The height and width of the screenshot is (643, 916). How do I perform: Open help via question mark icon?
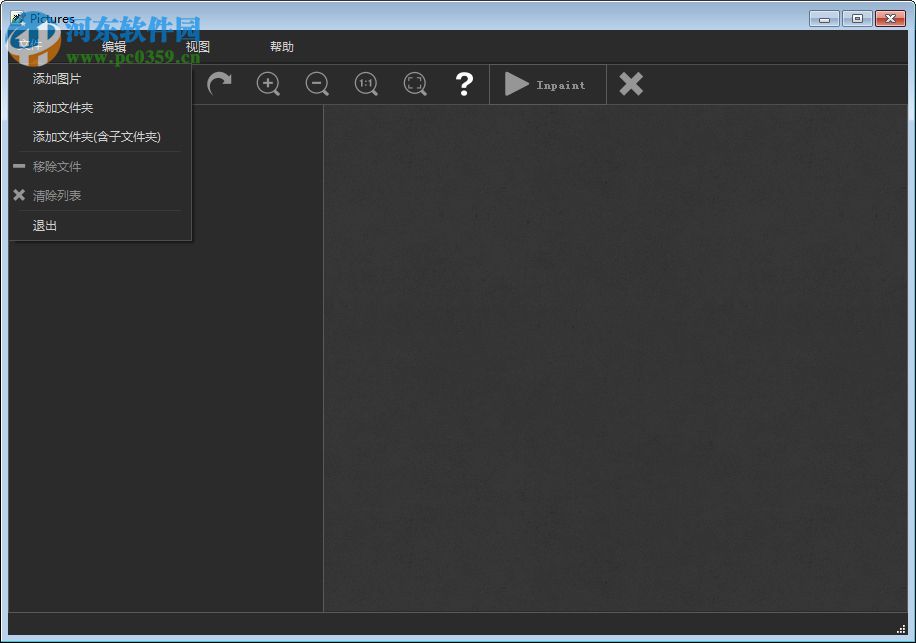[464, 84]
